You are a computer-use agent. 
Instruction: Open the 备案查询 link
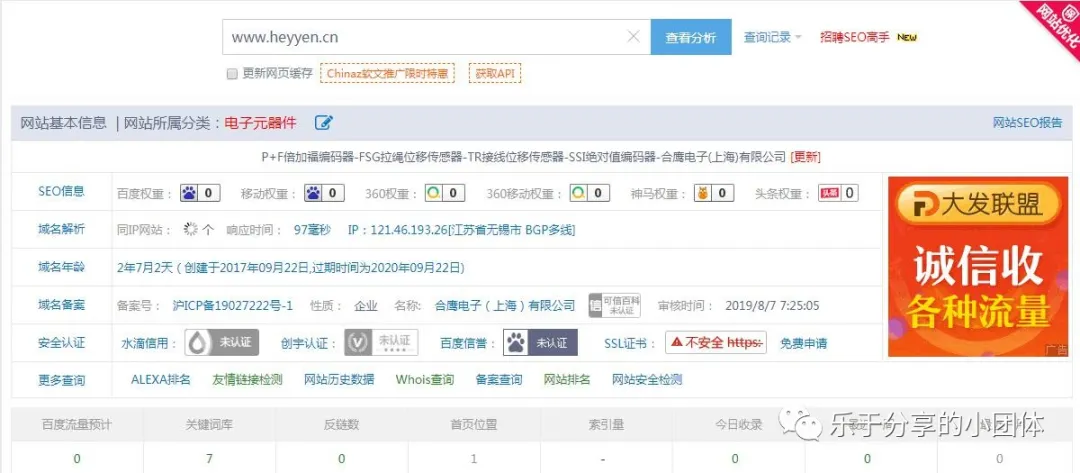(x=499, y=379)
